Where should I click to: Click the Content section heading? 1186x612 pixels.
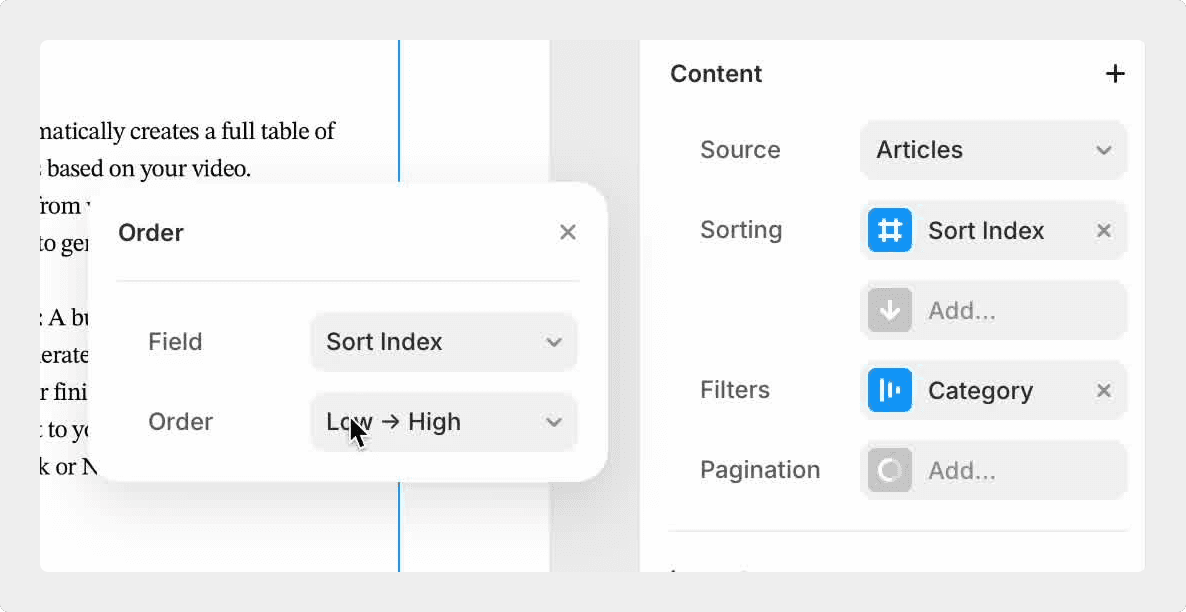(716, 74)
